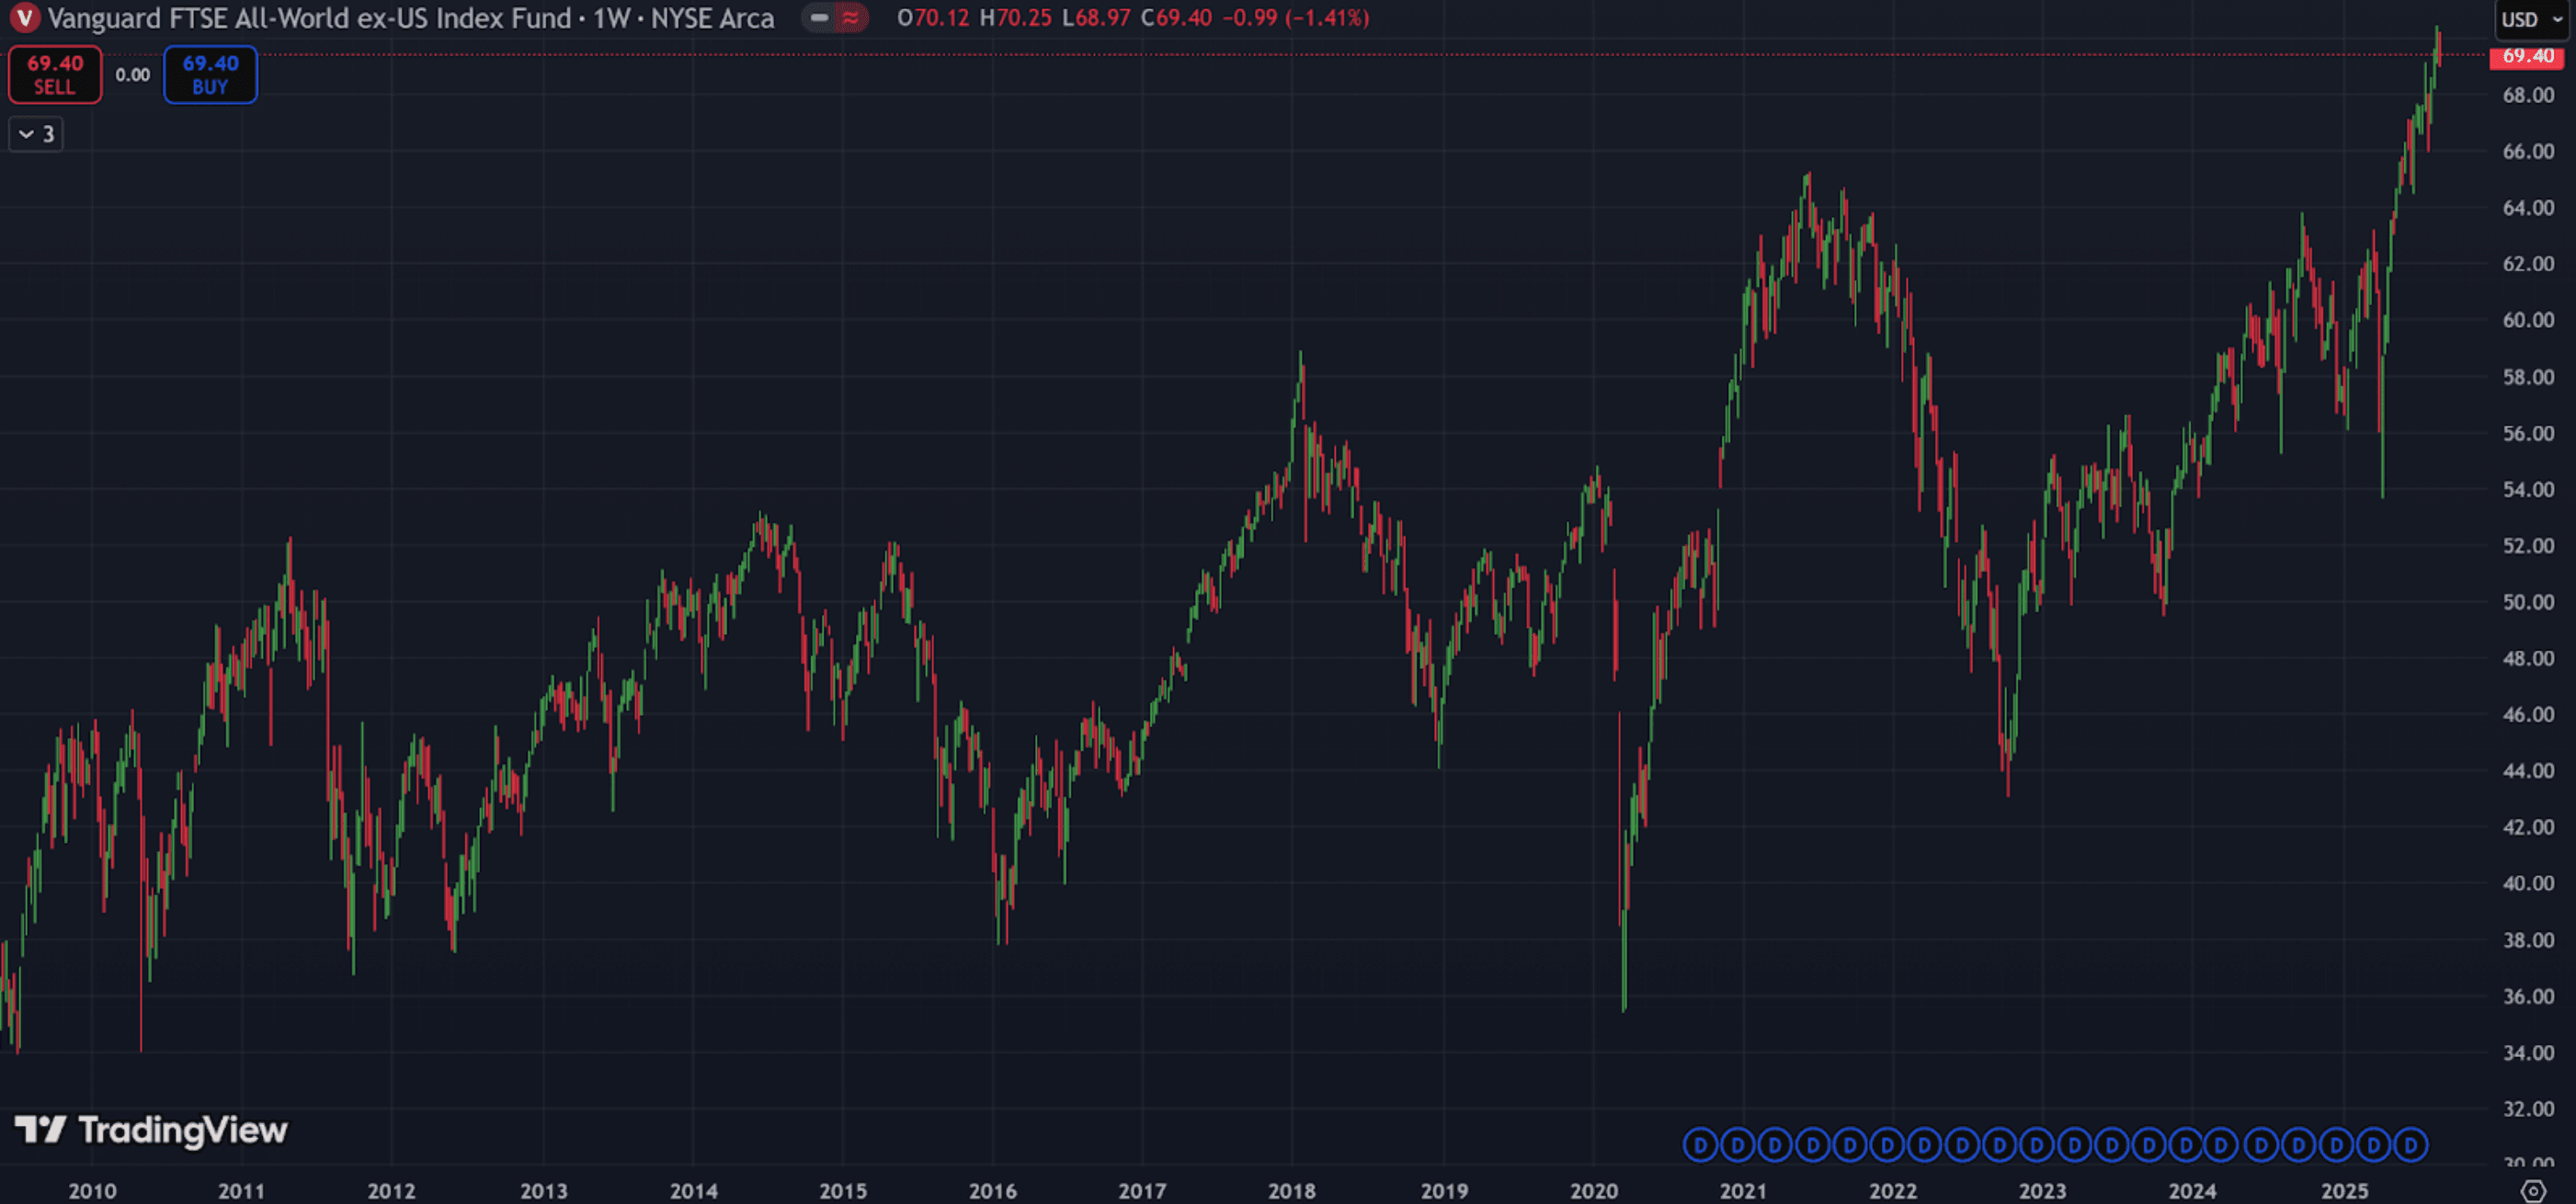Viewport: 2576px width, 1204px height.
Task: Click the leftmost dividend D marker
Action: pos(1699,1144)
